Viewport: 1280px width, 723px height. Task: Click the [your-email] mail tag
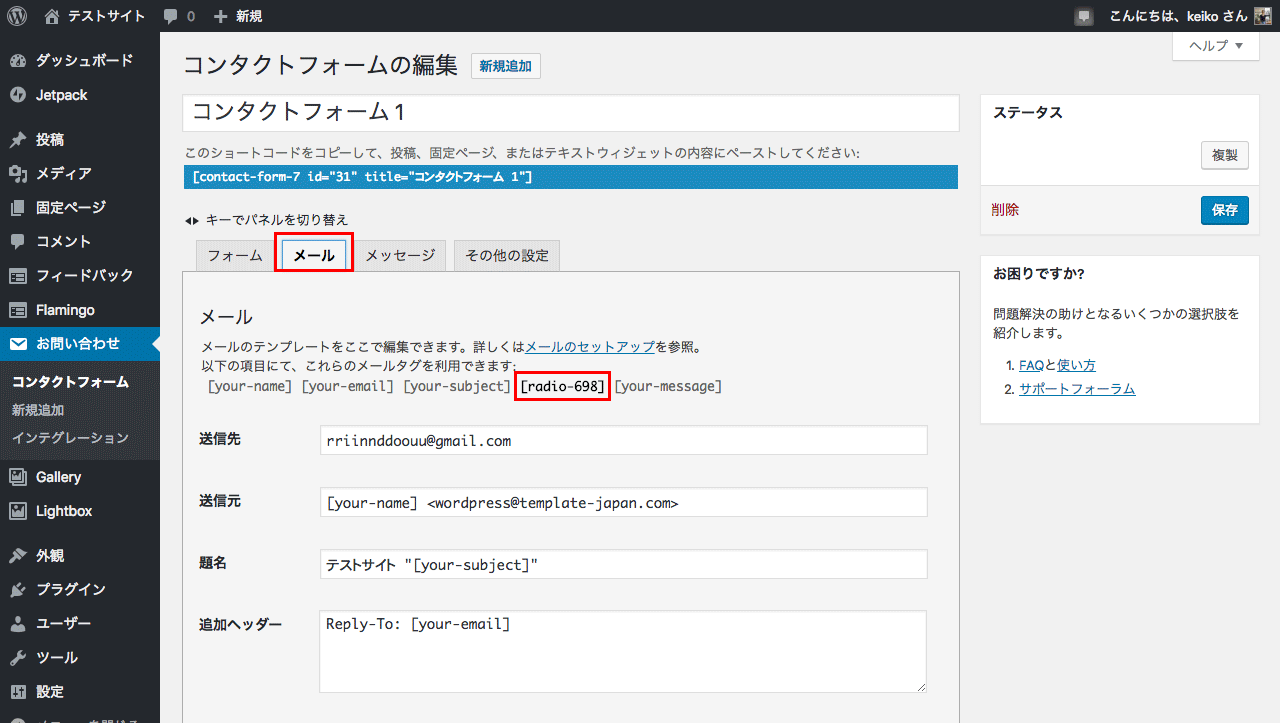[348, 386]
